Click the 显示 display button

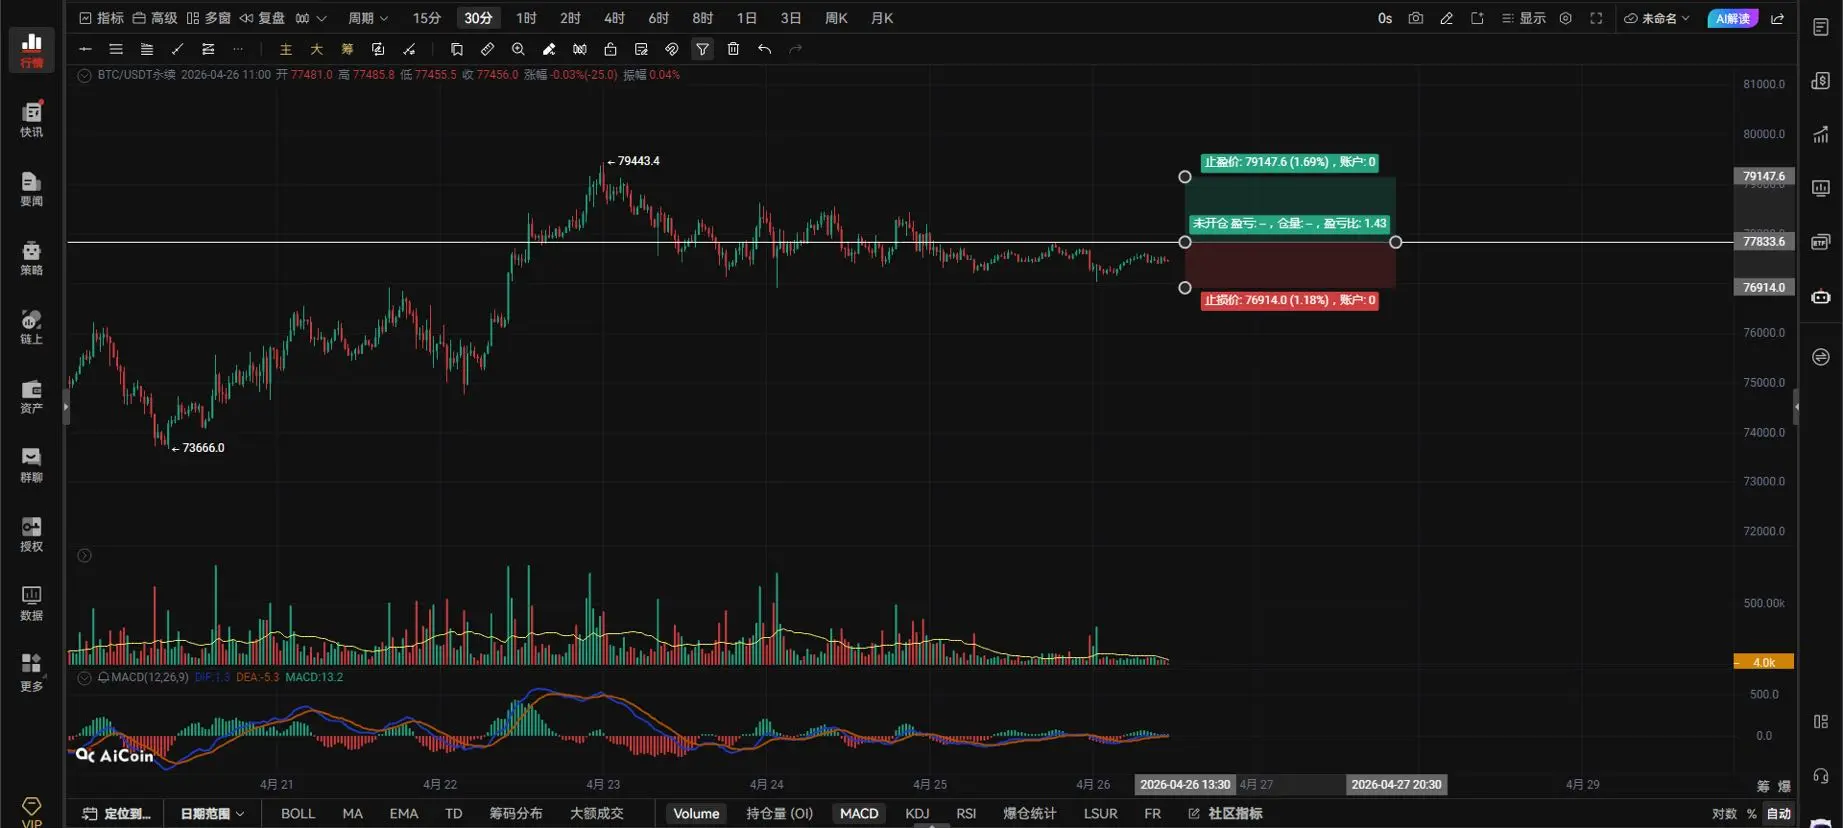click(1523, 18)
